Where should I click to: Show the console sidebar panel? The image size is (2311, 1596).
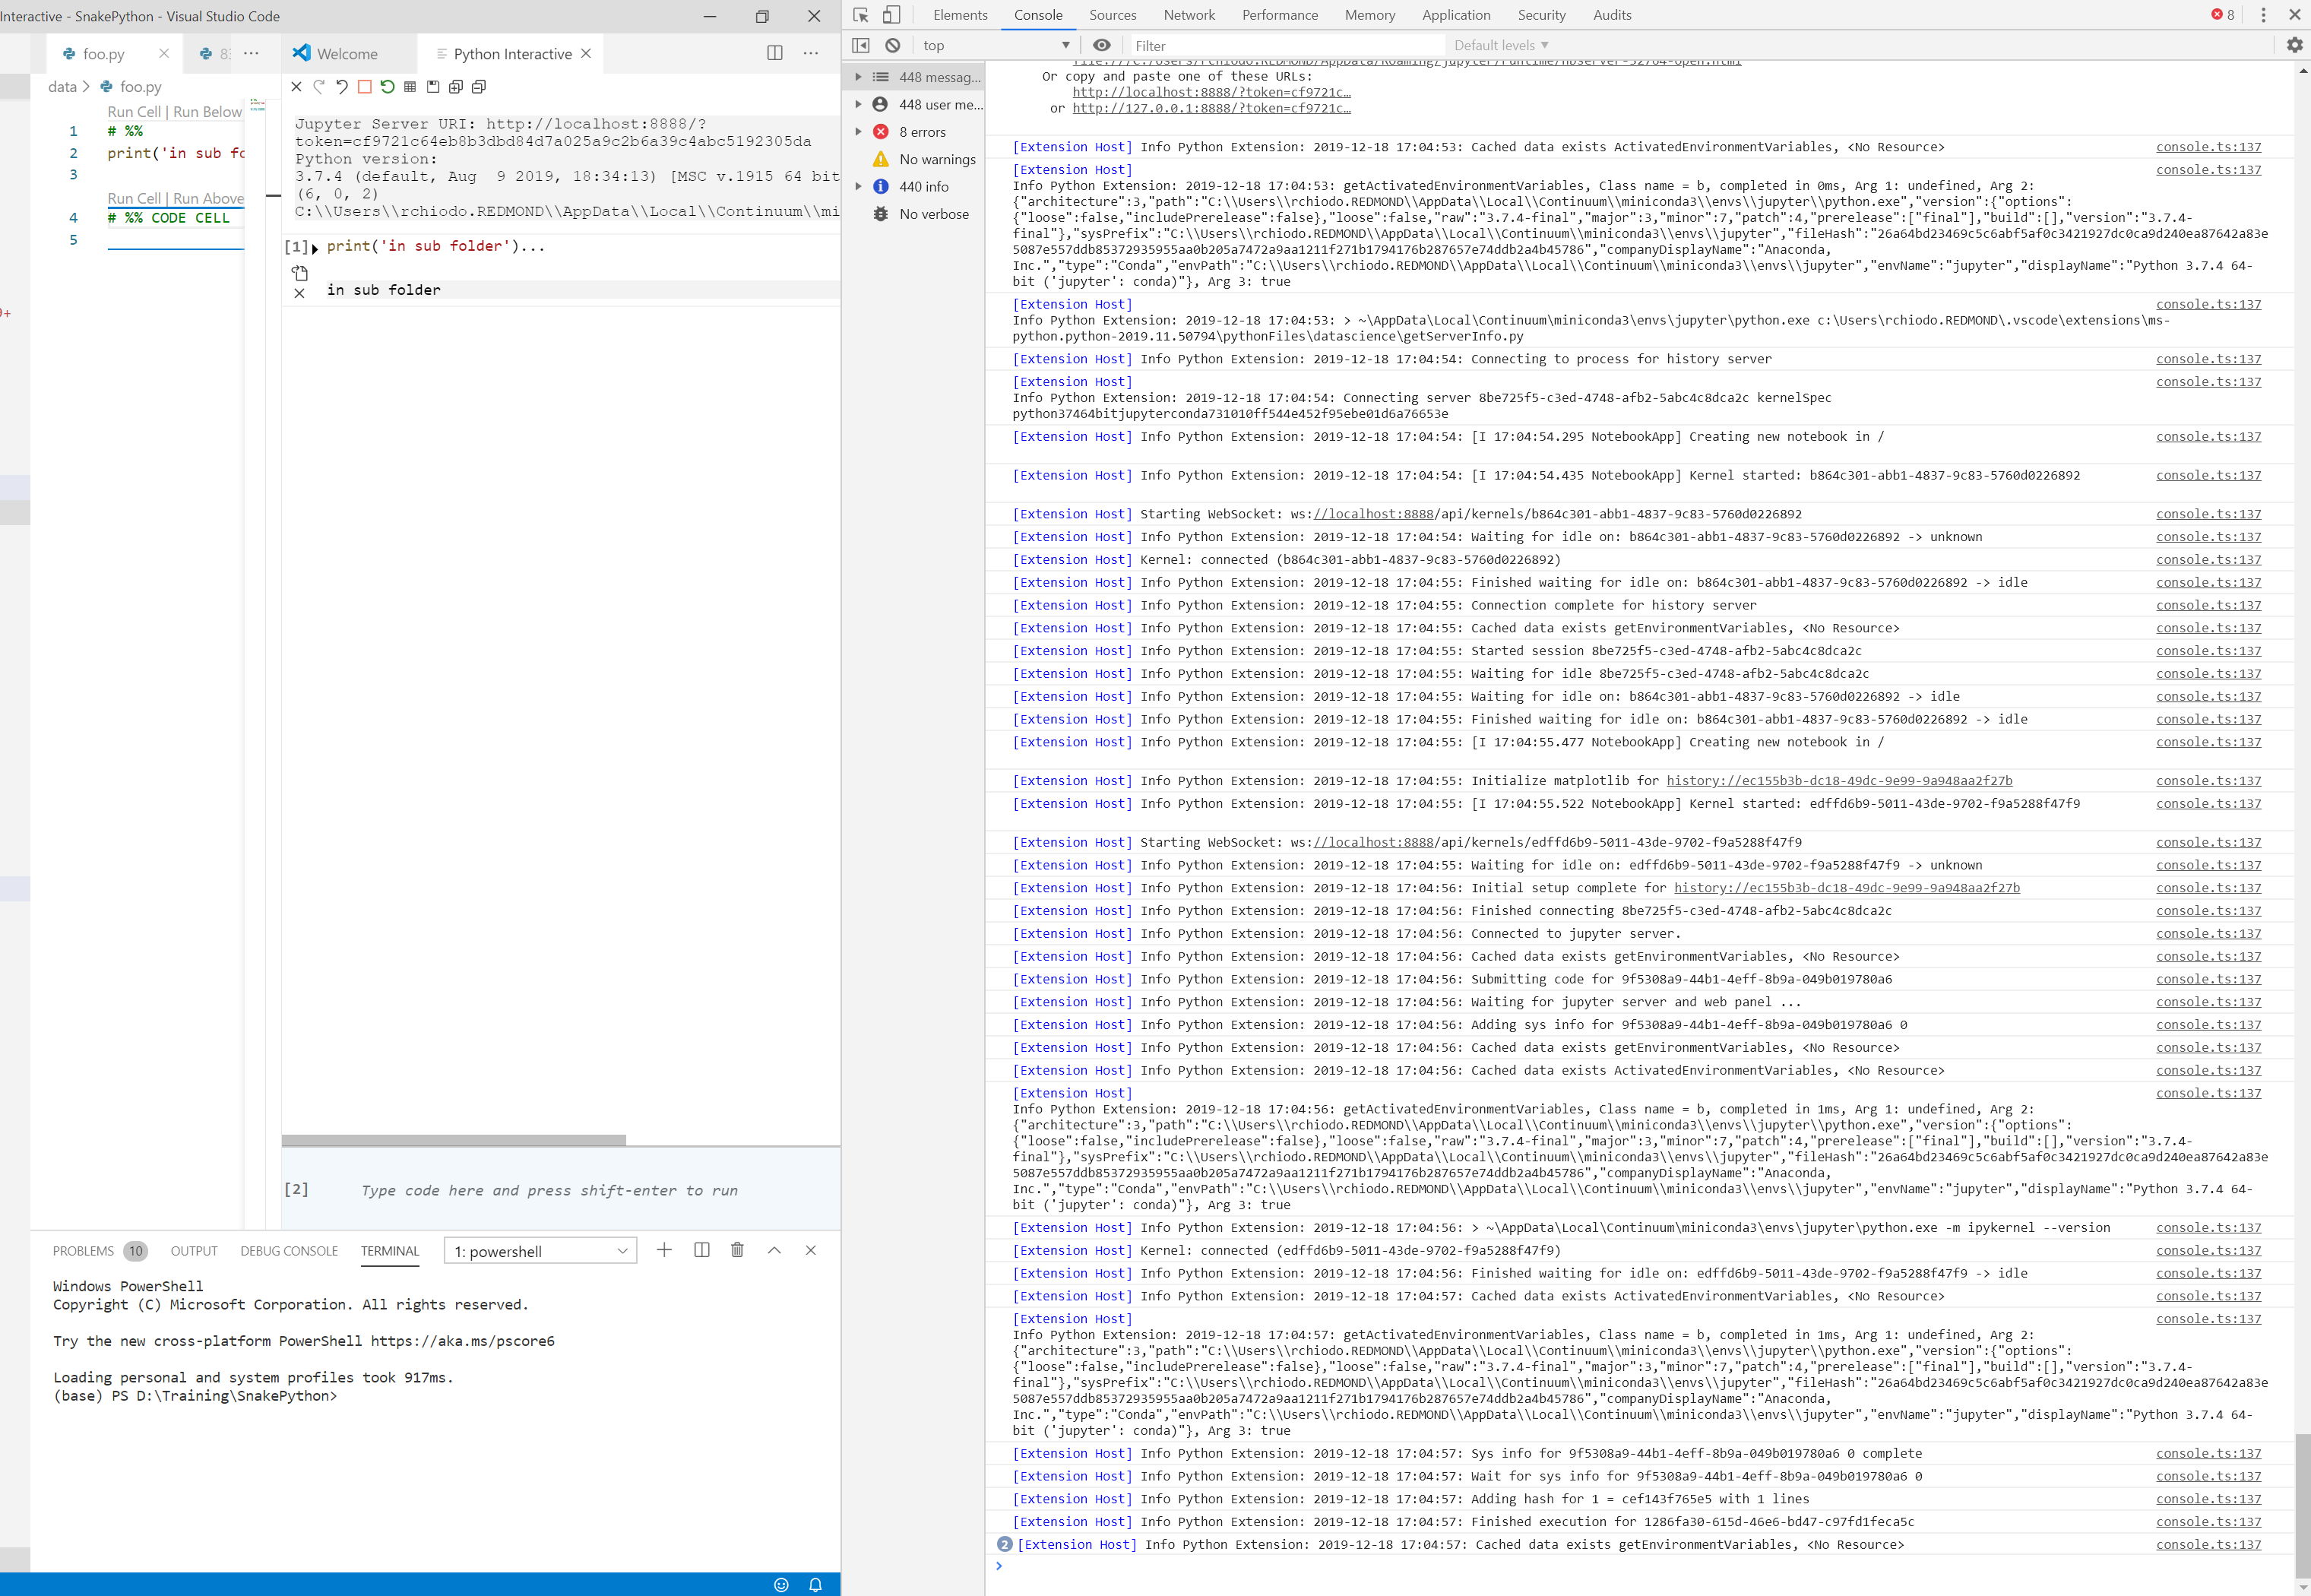click(861, 45)
